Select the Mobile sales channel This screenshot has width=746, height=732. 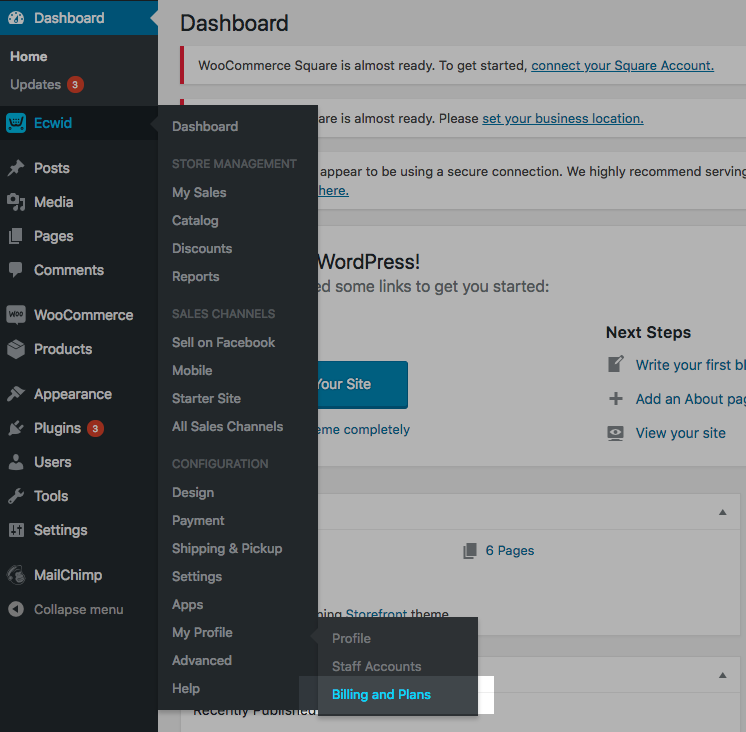192,371
